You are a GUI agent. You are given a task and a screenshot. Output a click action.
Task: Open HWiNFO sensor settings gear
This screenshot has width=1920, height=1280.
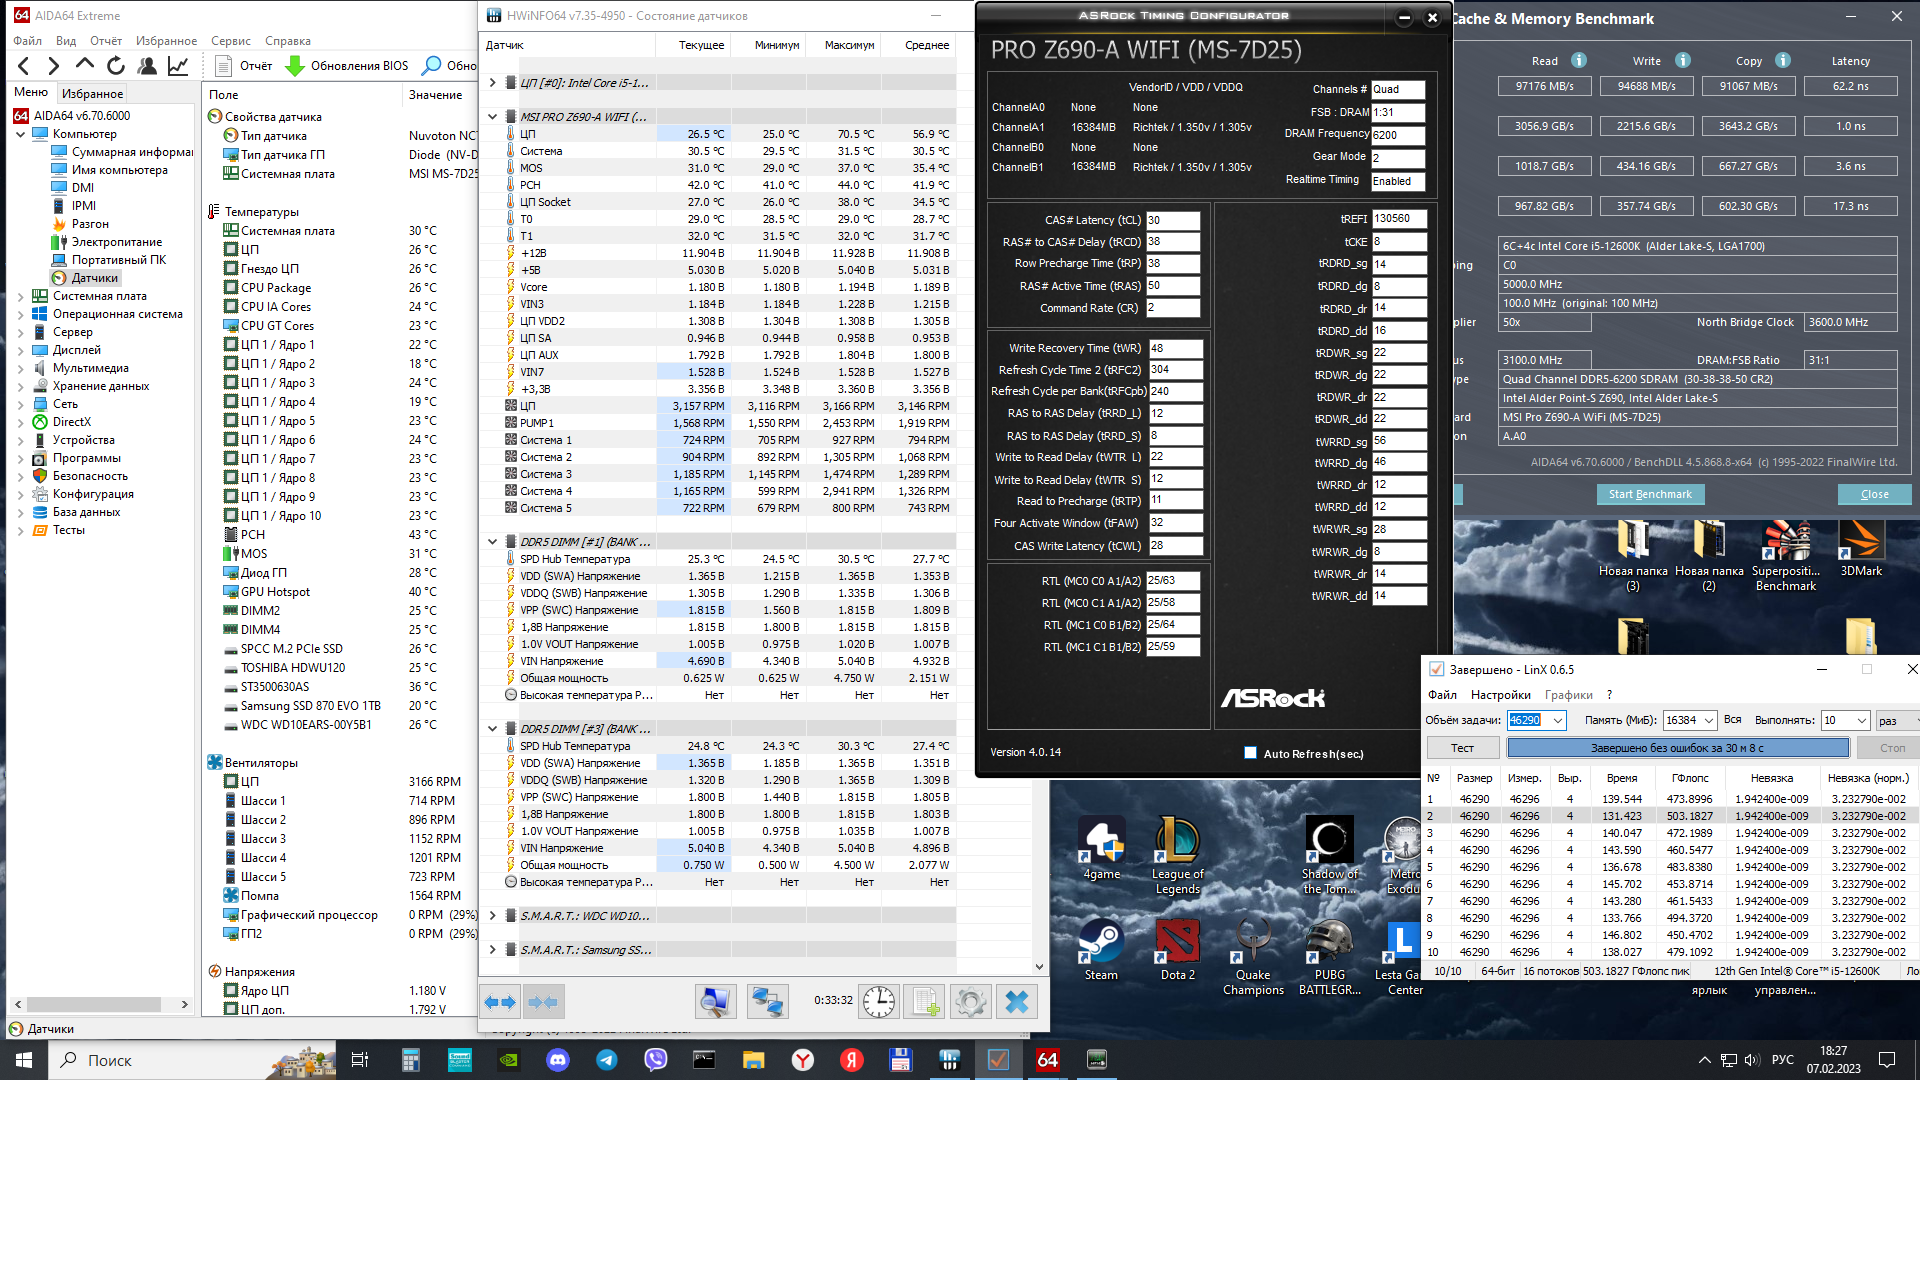tap(969, 1001)
